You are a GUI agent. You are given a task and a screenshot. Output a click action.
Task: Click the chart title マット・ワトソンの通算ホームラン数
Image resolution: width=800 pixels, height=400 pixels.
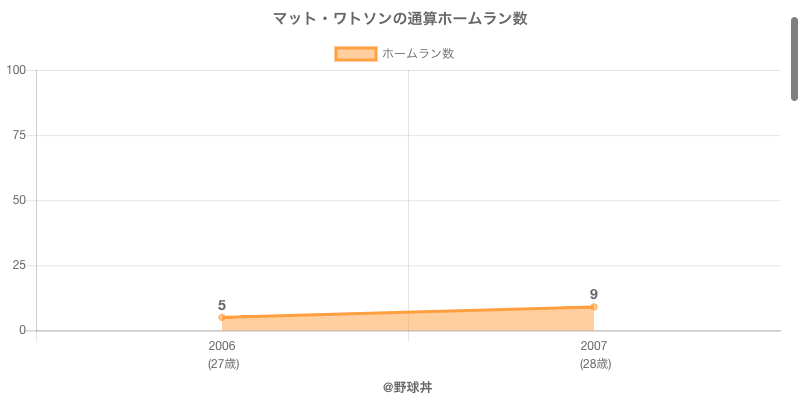click(400, 19)
